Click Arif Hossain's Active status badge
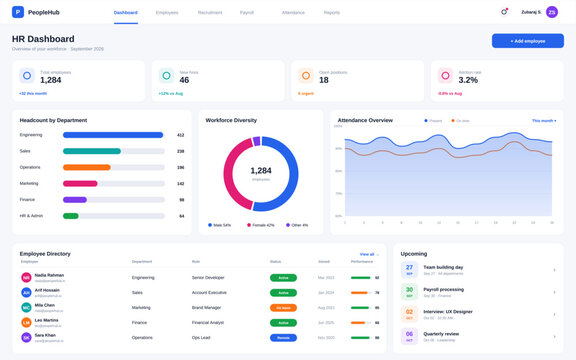The width and height of the screenshot is (576, 360). [x=283, y=293]
